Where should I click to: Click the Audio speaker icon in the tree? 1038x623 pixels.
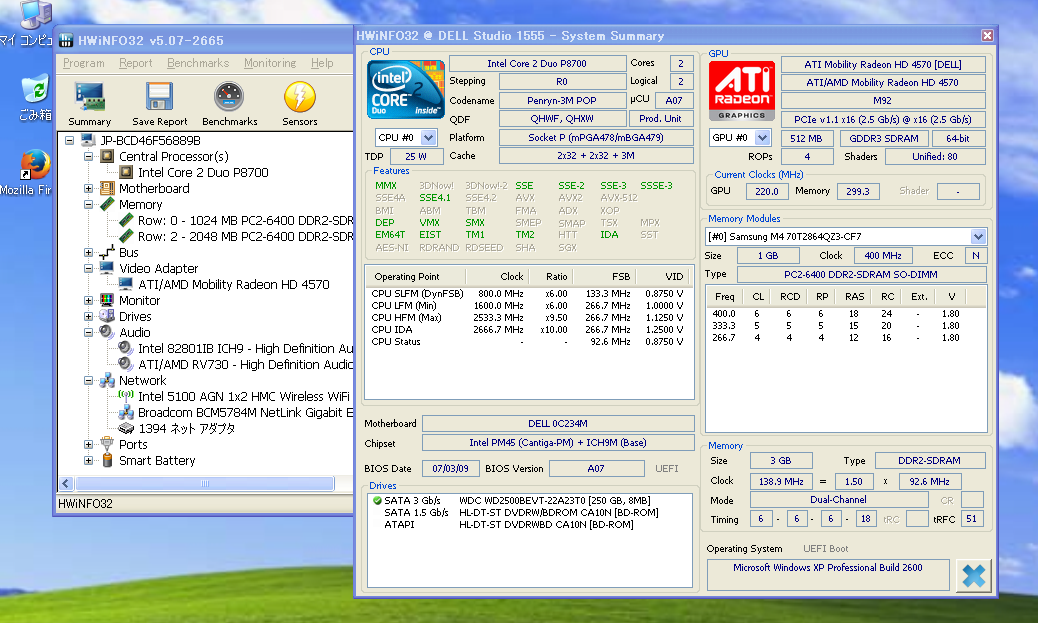click(107, 332)
